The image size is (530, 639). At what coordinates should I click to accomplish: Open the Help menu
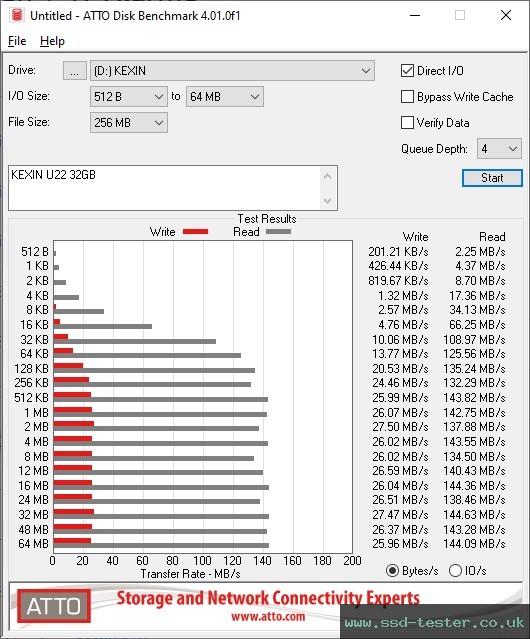52,41
